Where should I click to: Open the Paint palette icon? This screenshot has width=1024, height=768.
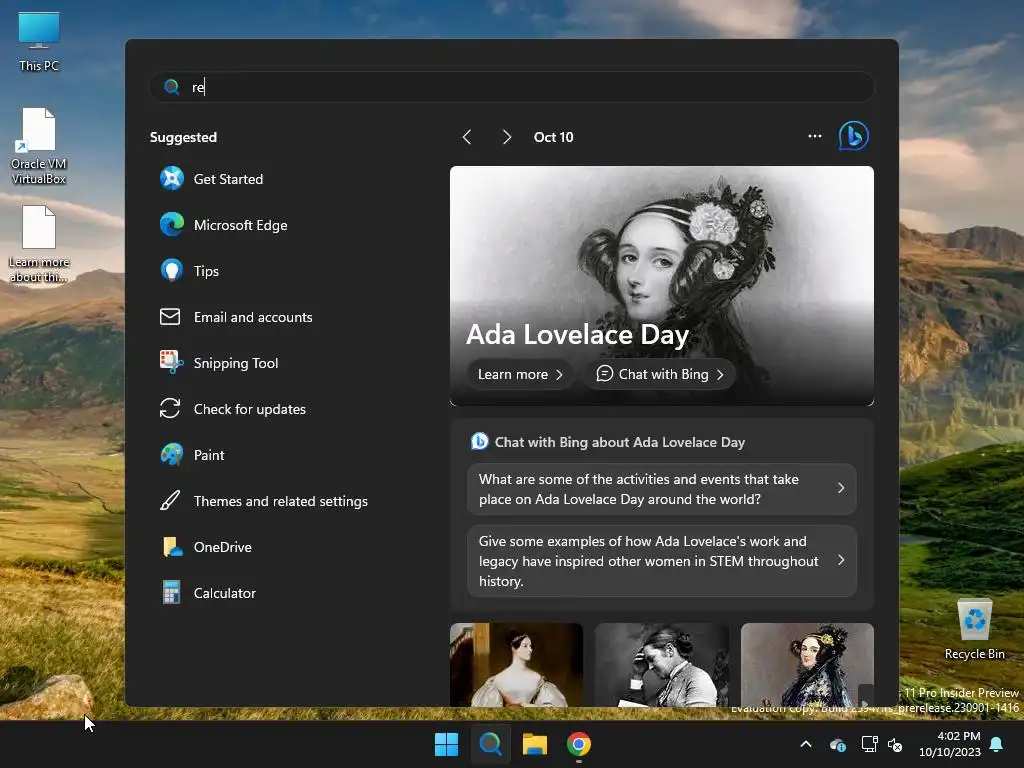172,455
